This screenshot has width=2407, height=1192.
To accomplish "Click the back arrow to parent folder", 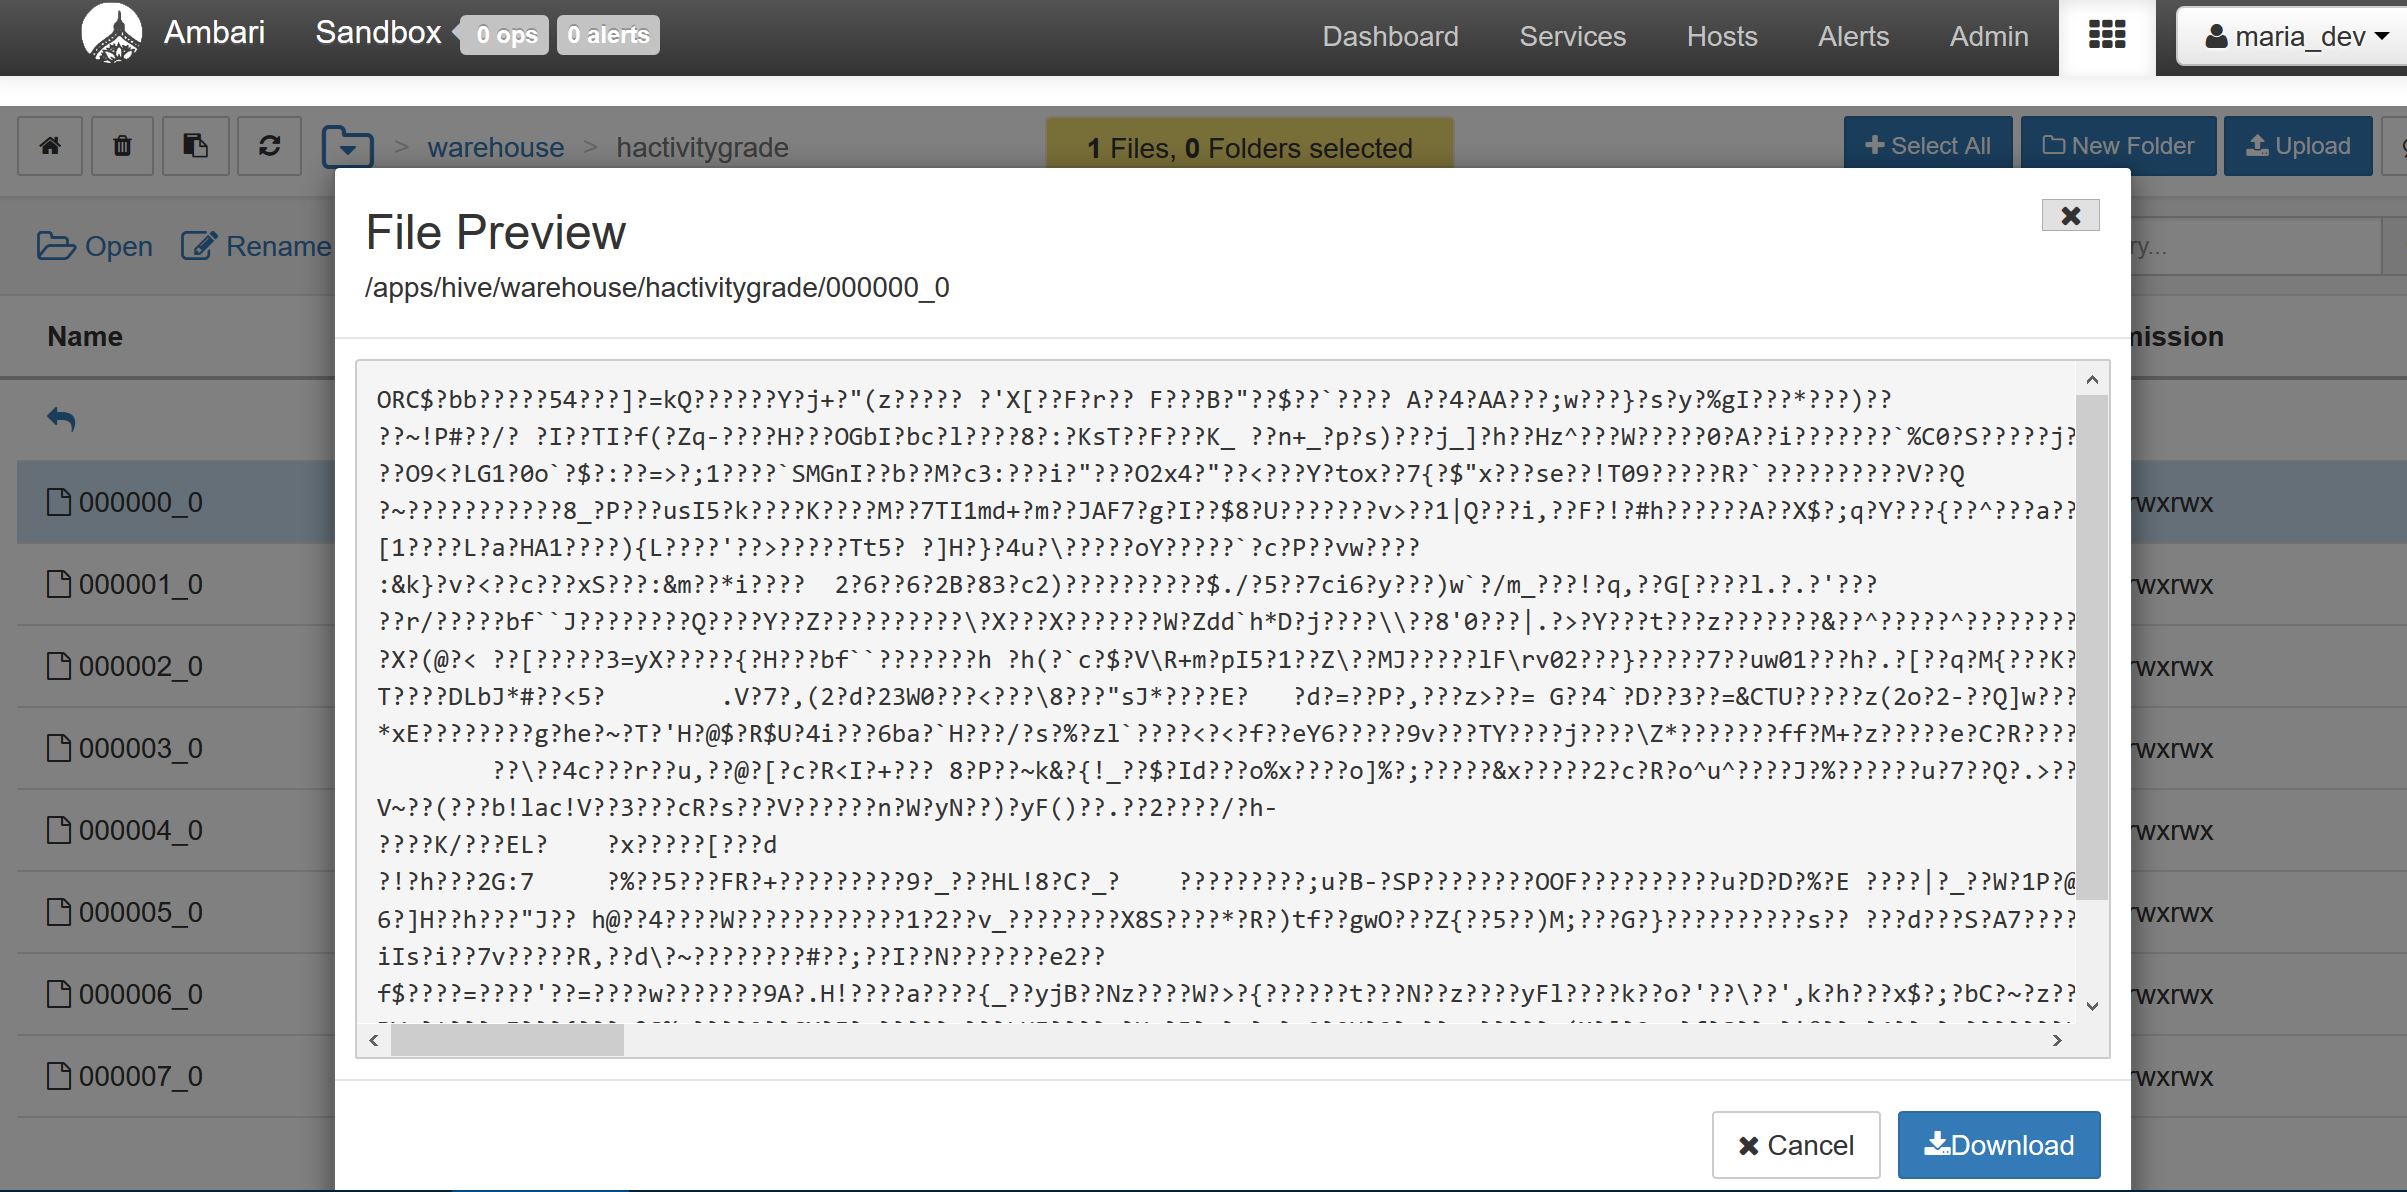I will point(61,419).
